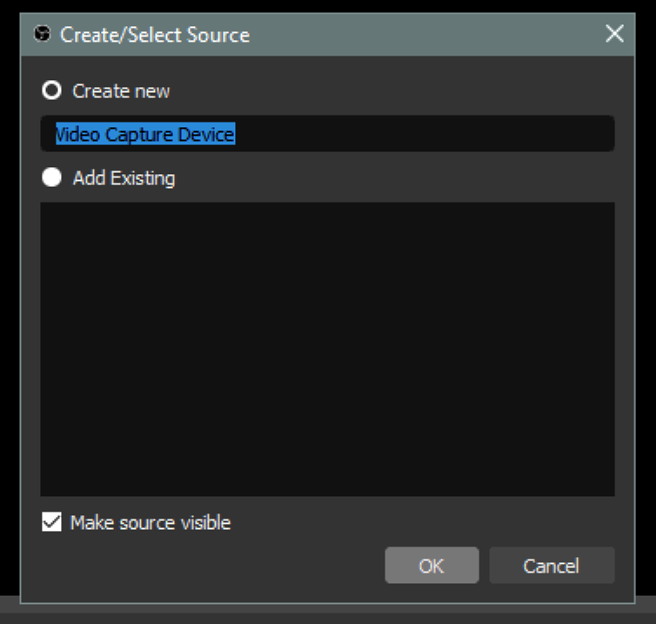Select the Create new radio button
The image size is (656, 624).
point(51,91)
